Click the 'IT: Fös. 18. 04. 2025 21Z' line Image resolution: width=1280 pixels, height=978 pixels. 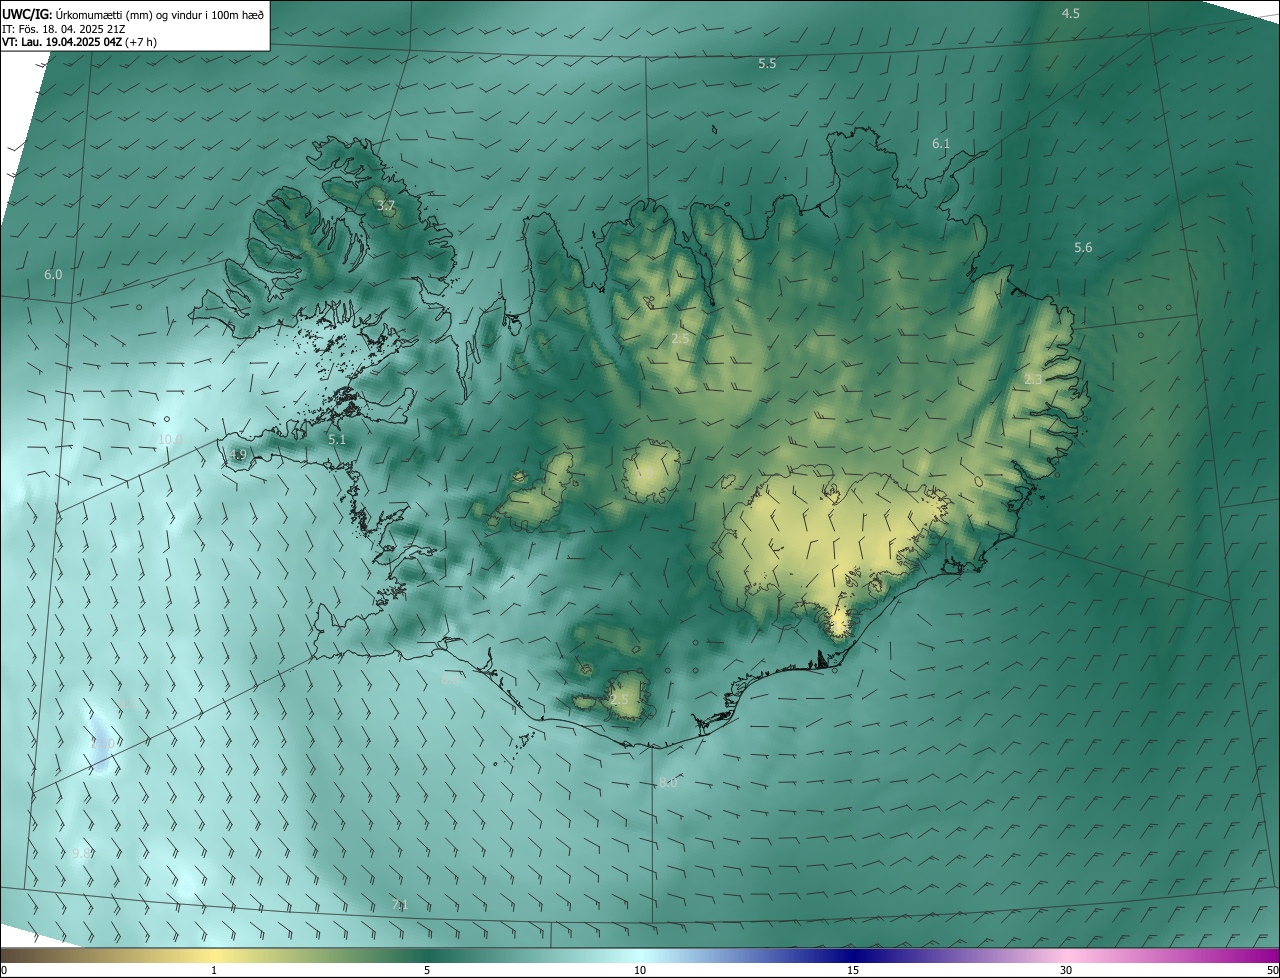(63, 29)
